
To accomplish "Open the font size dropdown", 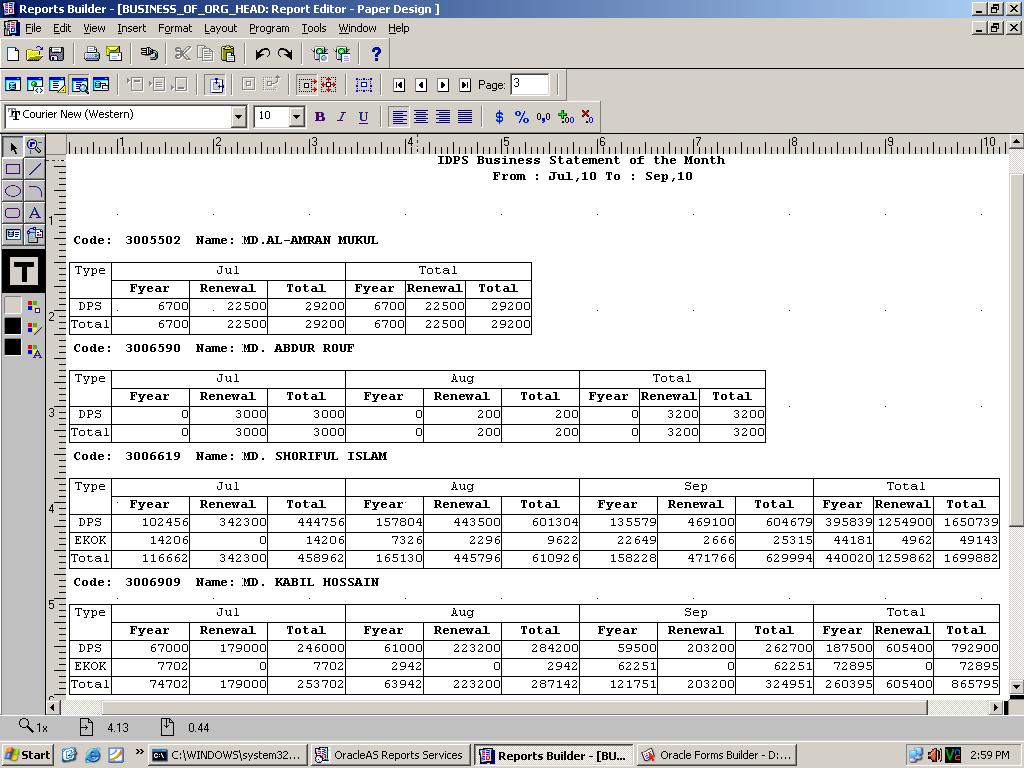I will click(296, 117).
